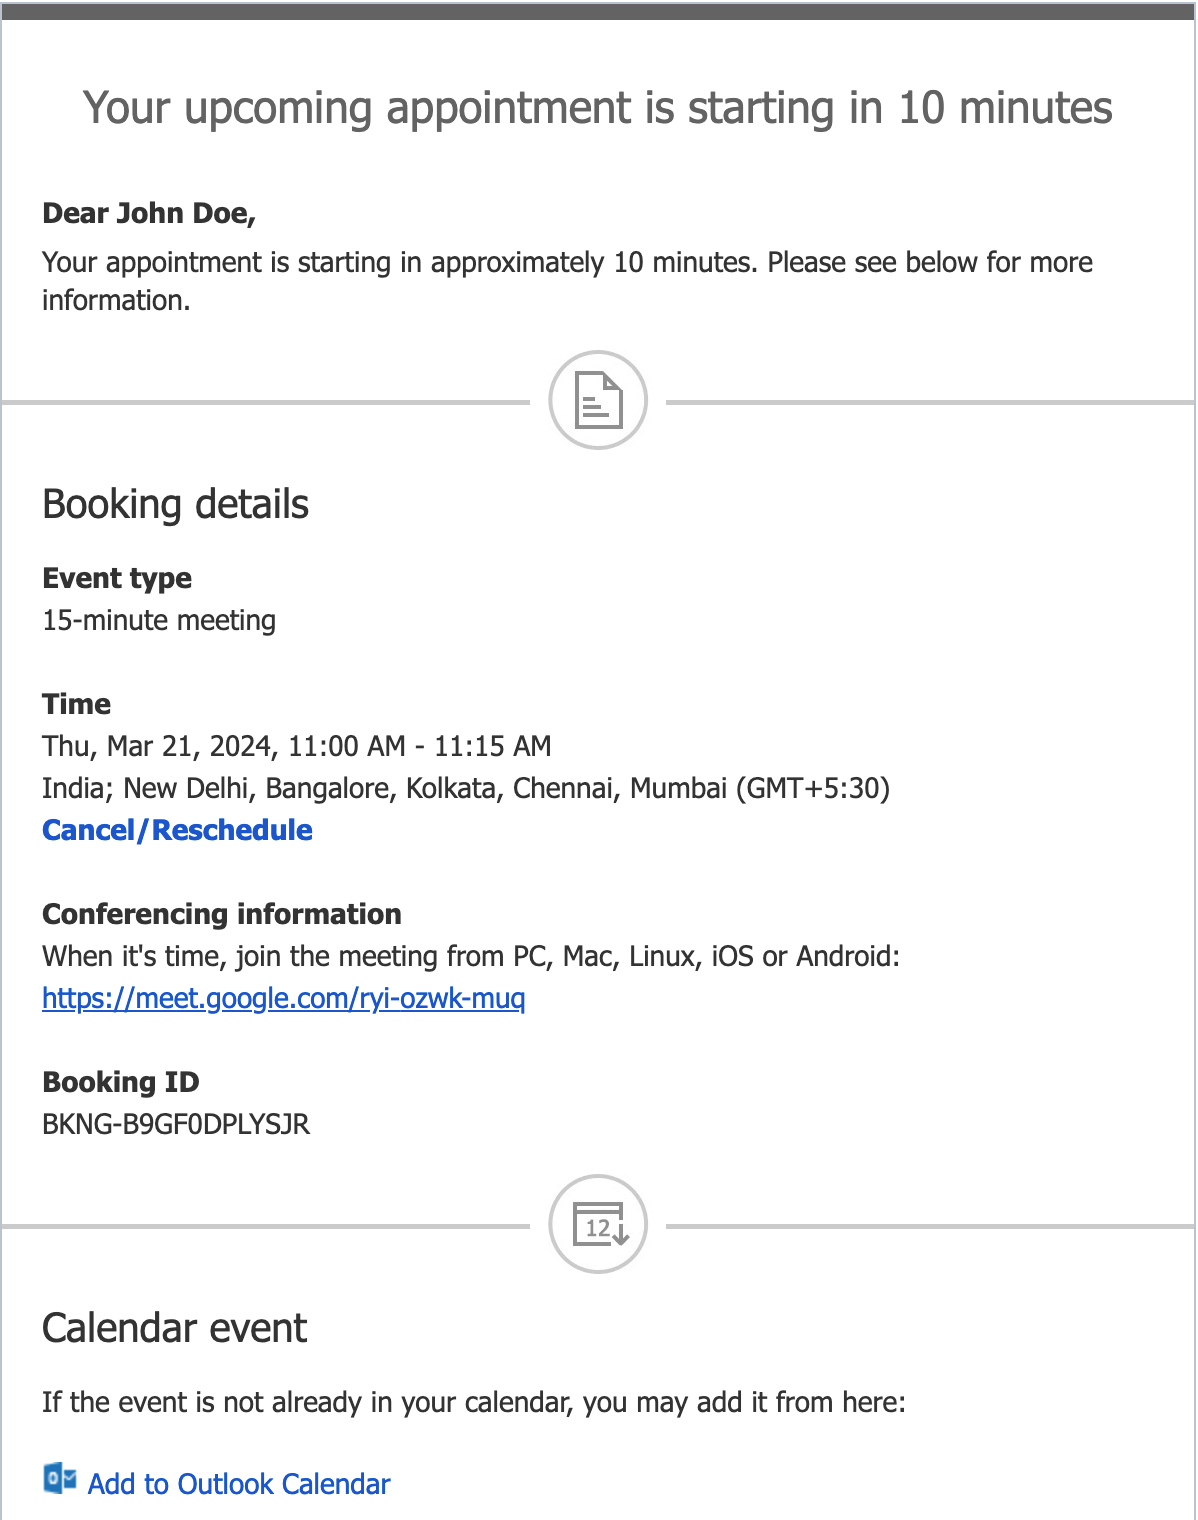Click the Event type label
The height and width of the screenshot is (1520, 1198).
click(117, 578)
